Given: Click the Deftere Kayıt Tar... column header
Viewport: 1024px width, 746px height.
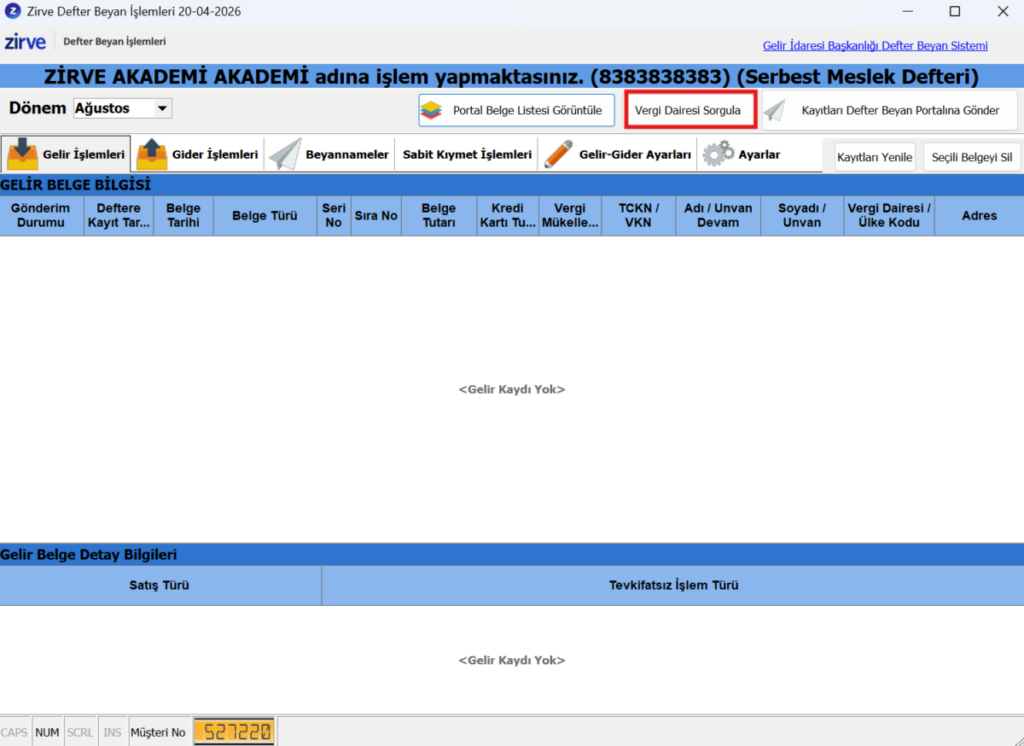Looking at the screenshot, I should point(118,216).
